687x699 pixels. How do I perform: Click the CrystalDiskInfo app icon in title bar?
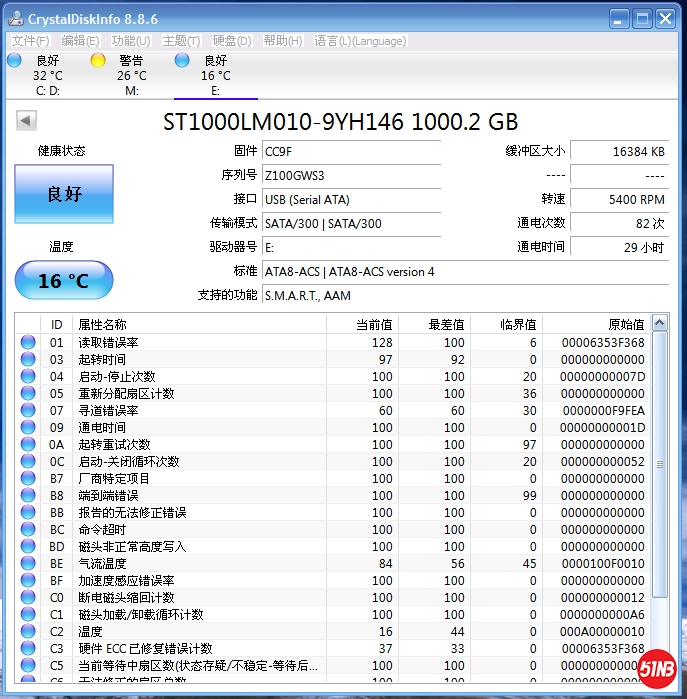point(15,19)
